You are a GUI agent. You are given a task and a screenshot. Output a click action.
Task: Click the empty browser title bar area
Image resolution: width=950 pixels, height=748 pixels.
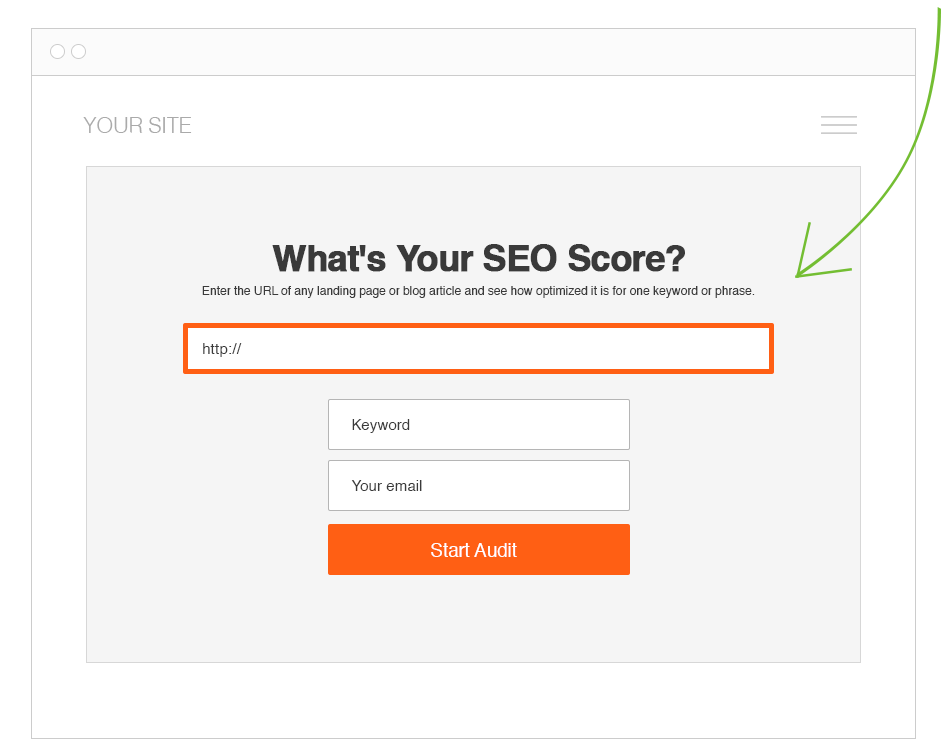coord(480,52)
